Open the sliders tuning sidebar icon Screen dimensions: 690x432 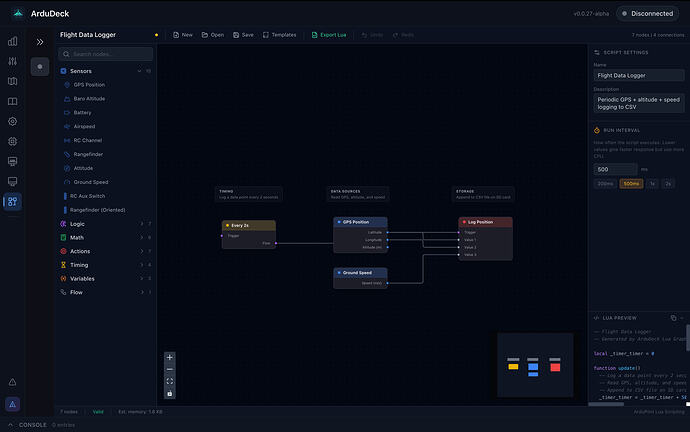pyautogui.click(x=12, y=61)
